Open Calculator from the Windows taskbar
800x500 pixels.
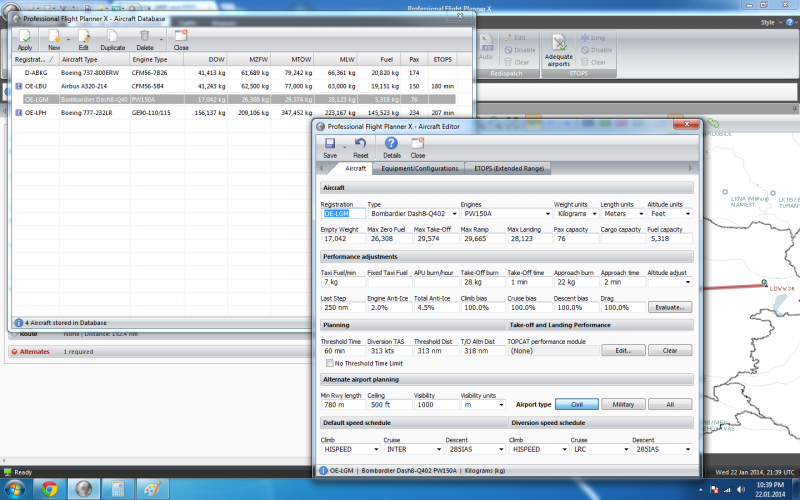coord(118,489)
